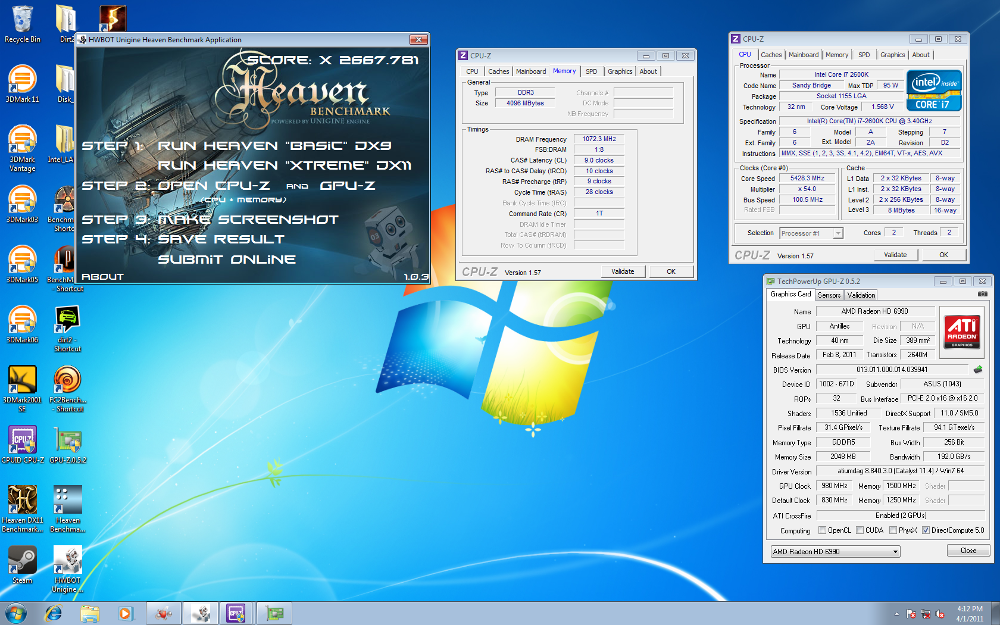The height and width of the screenshot is (625, 1000).
Task: Open the Heaven DX11 Benchmark desktop shortcut
Action: [x=22, y=509]
